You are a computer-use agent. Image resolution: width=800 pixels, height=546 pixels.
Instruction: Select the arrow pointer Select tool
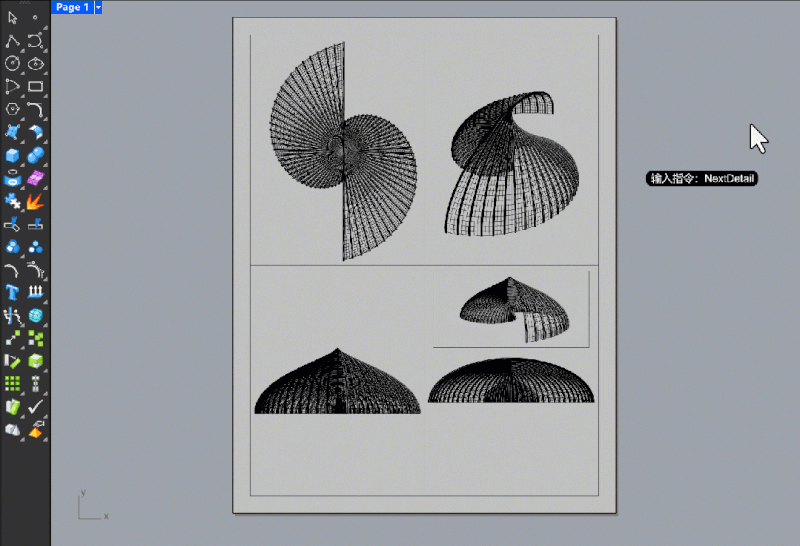coord(13,18)
